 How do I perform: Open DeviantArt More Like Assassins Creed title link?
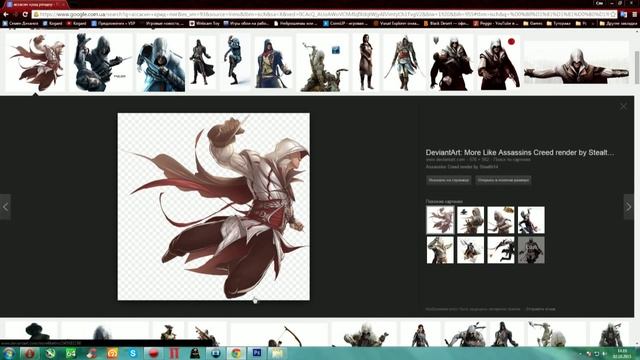(519, 152)
